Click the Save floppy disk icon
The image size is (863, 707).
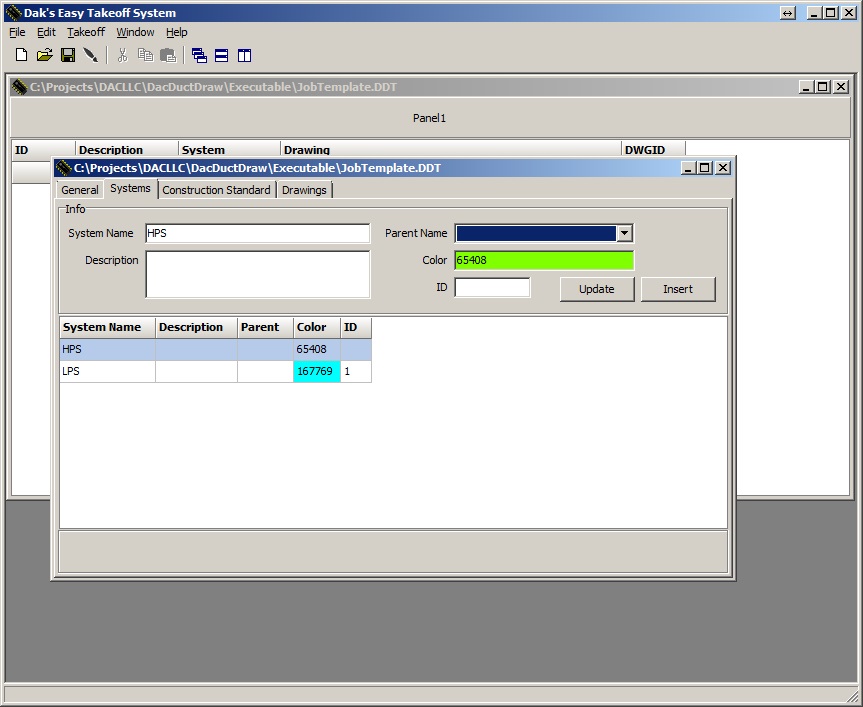coord(68,55)
